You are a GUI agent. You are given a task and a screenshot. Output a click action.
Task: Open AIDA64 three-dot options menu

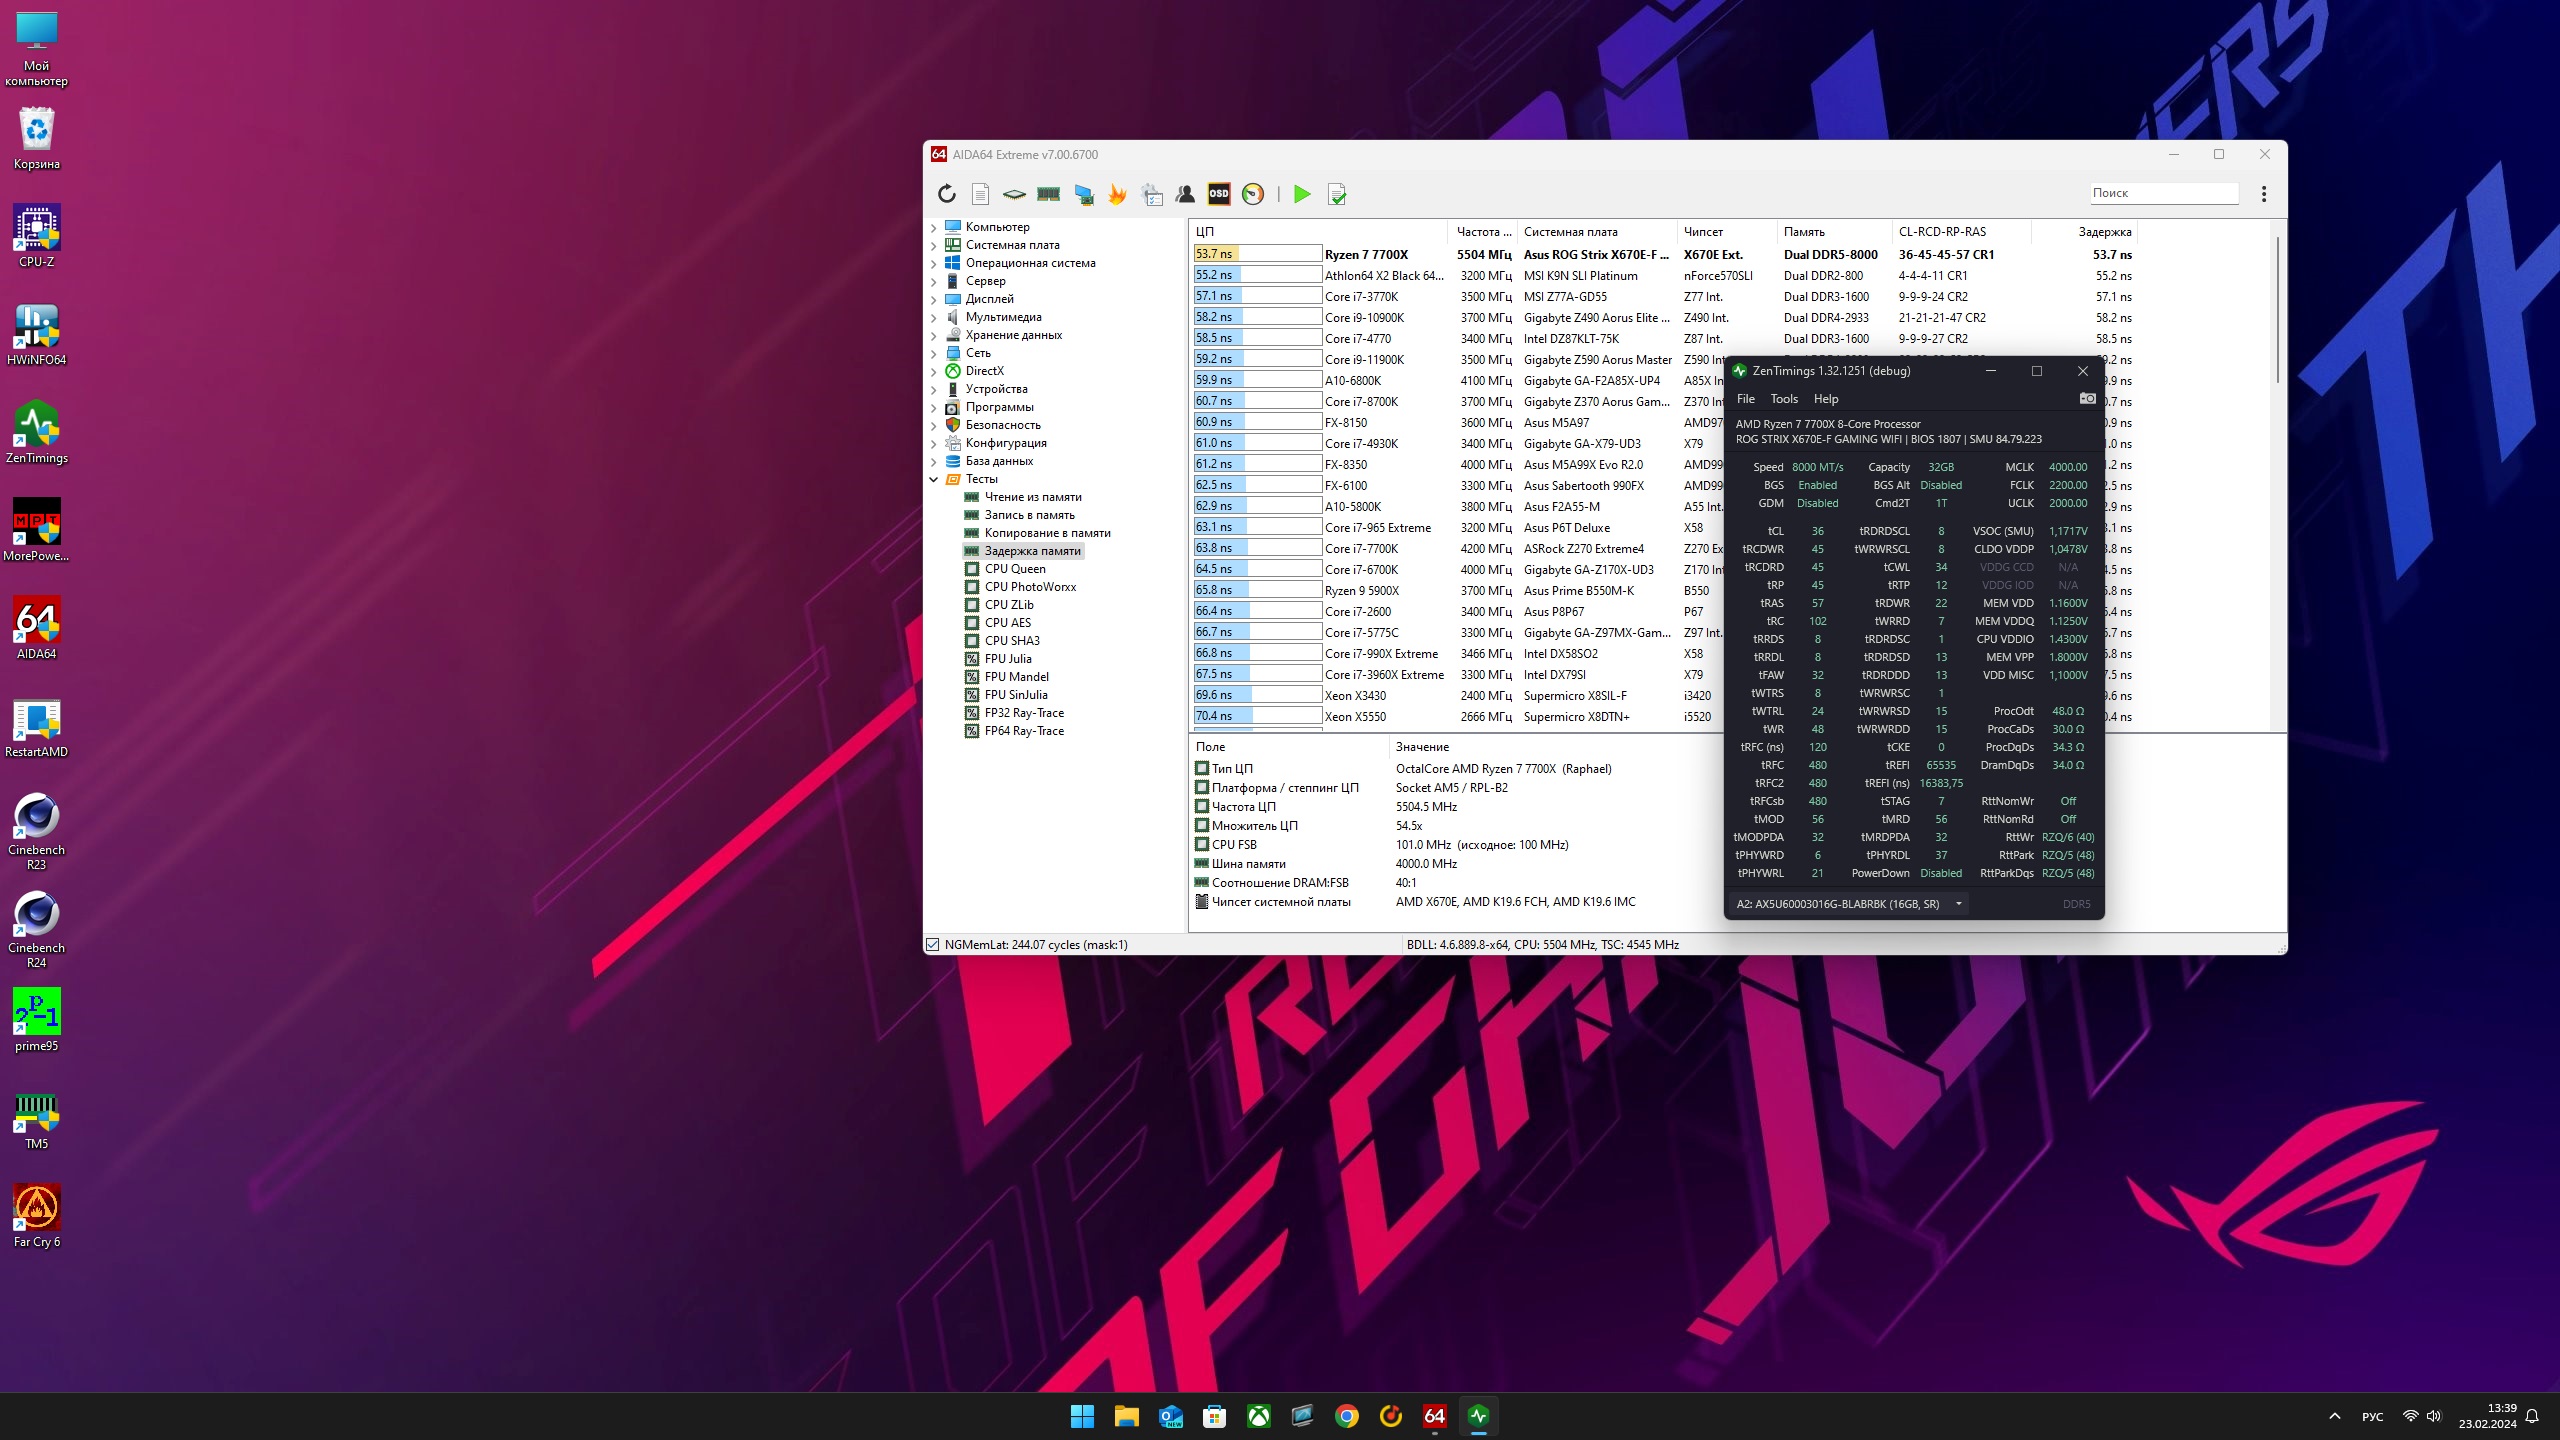(2264, 194)
